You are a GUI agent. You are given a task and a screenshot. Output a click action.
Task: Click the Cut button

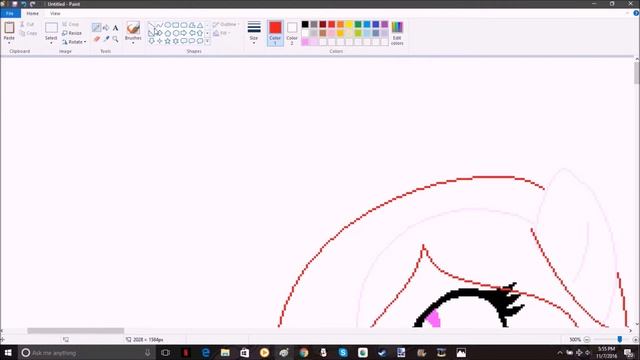tap(28, 24)
